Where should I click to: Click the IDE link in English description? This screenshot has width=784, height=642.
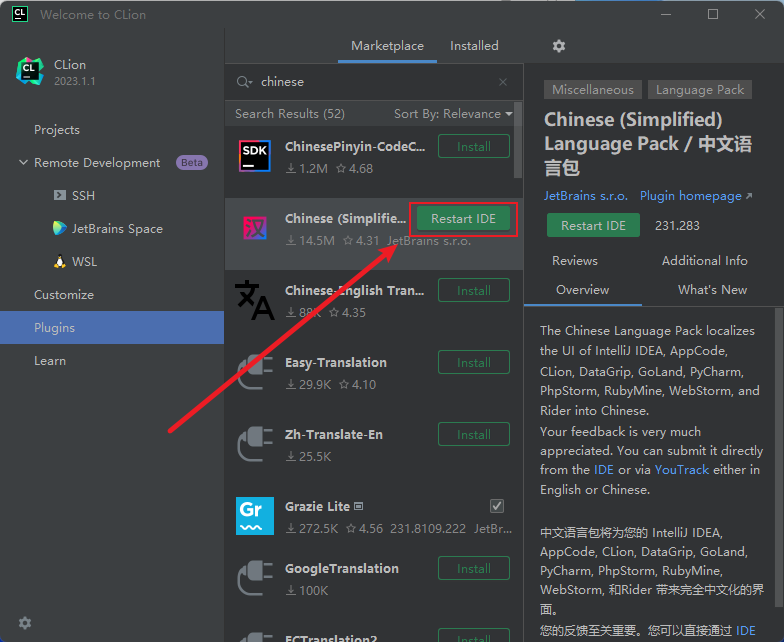pos(604,470)
